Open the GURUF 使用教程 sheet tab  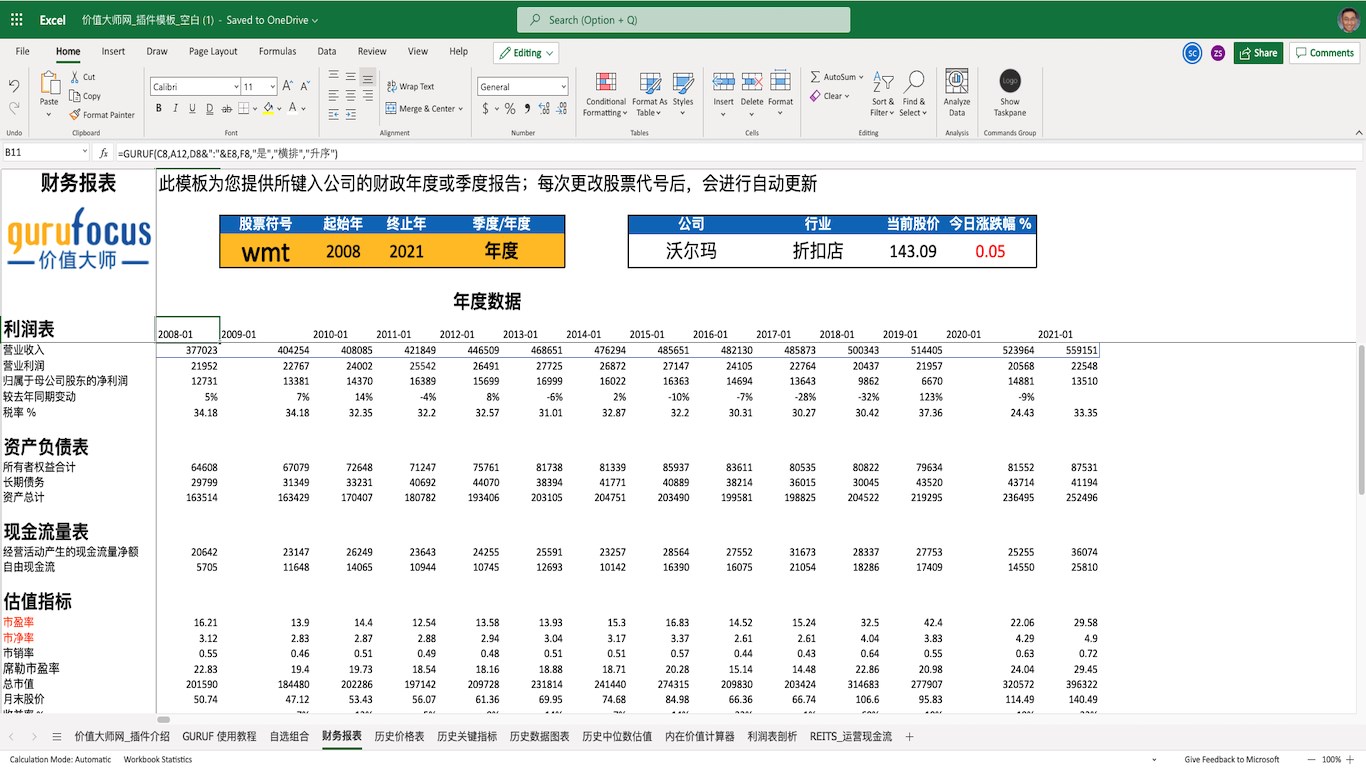(219, 737)
